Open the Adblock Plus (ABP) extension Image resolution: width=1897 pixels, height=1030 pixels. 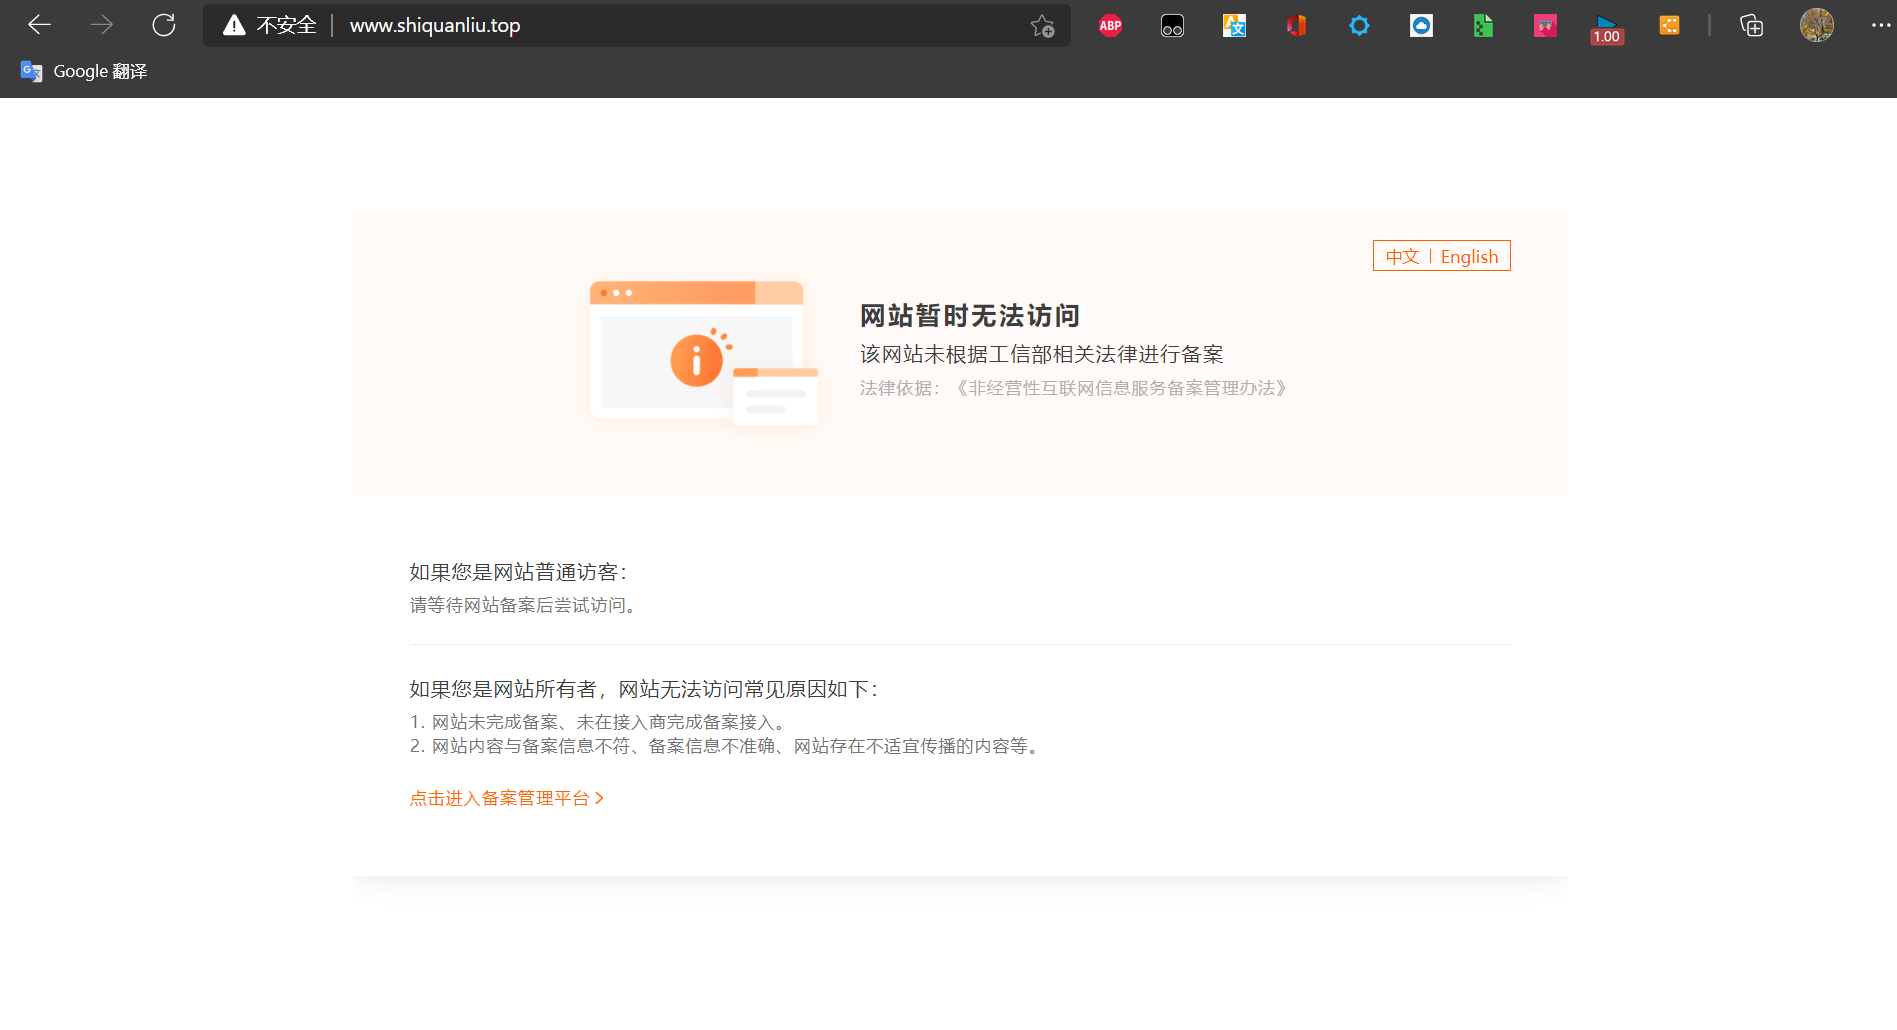coord(1110,26)
